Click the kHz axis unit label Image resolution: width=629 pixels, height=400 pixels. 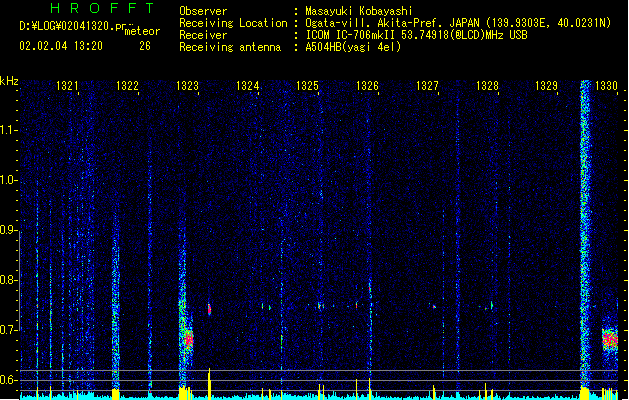click(9, 81)
